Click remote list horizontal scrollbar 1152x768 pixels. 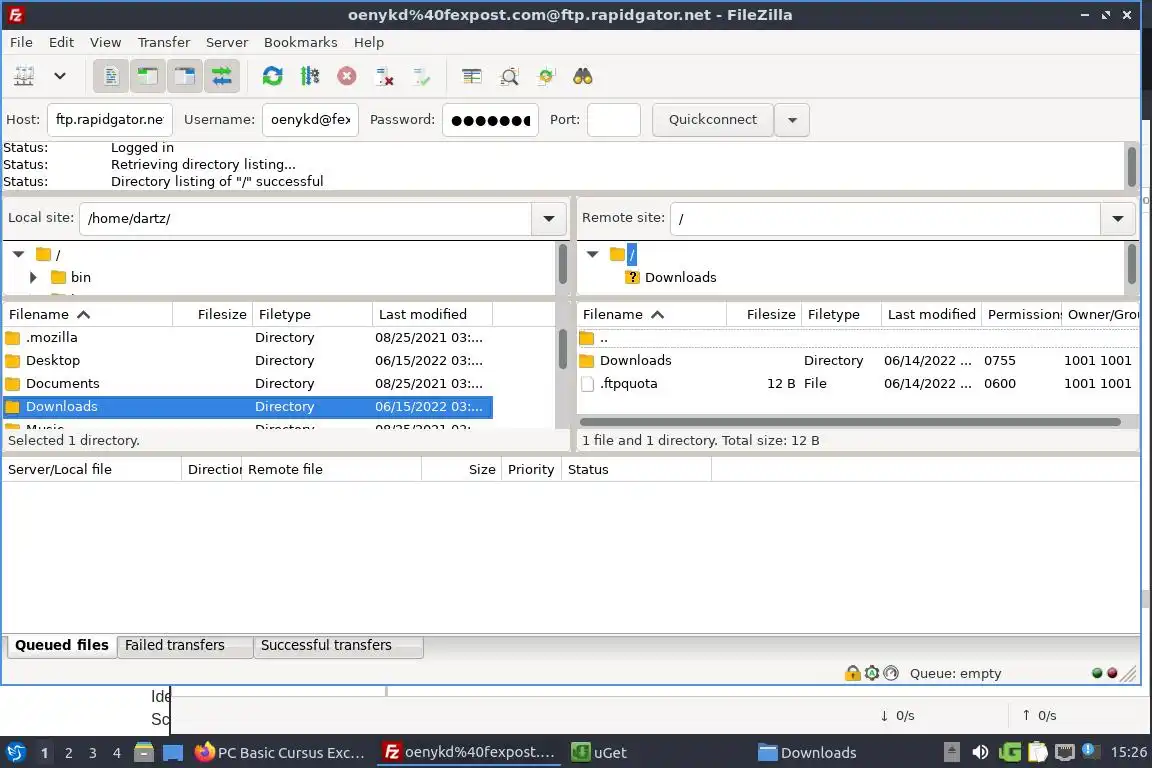[850, 422]
